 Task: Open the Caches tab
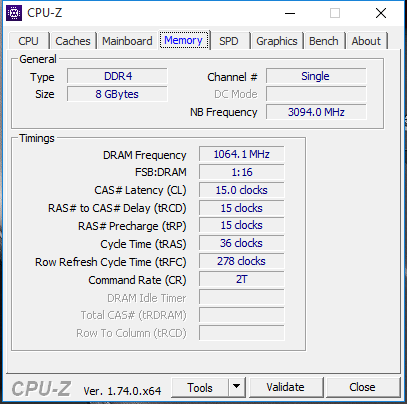(x=73, y=41)
